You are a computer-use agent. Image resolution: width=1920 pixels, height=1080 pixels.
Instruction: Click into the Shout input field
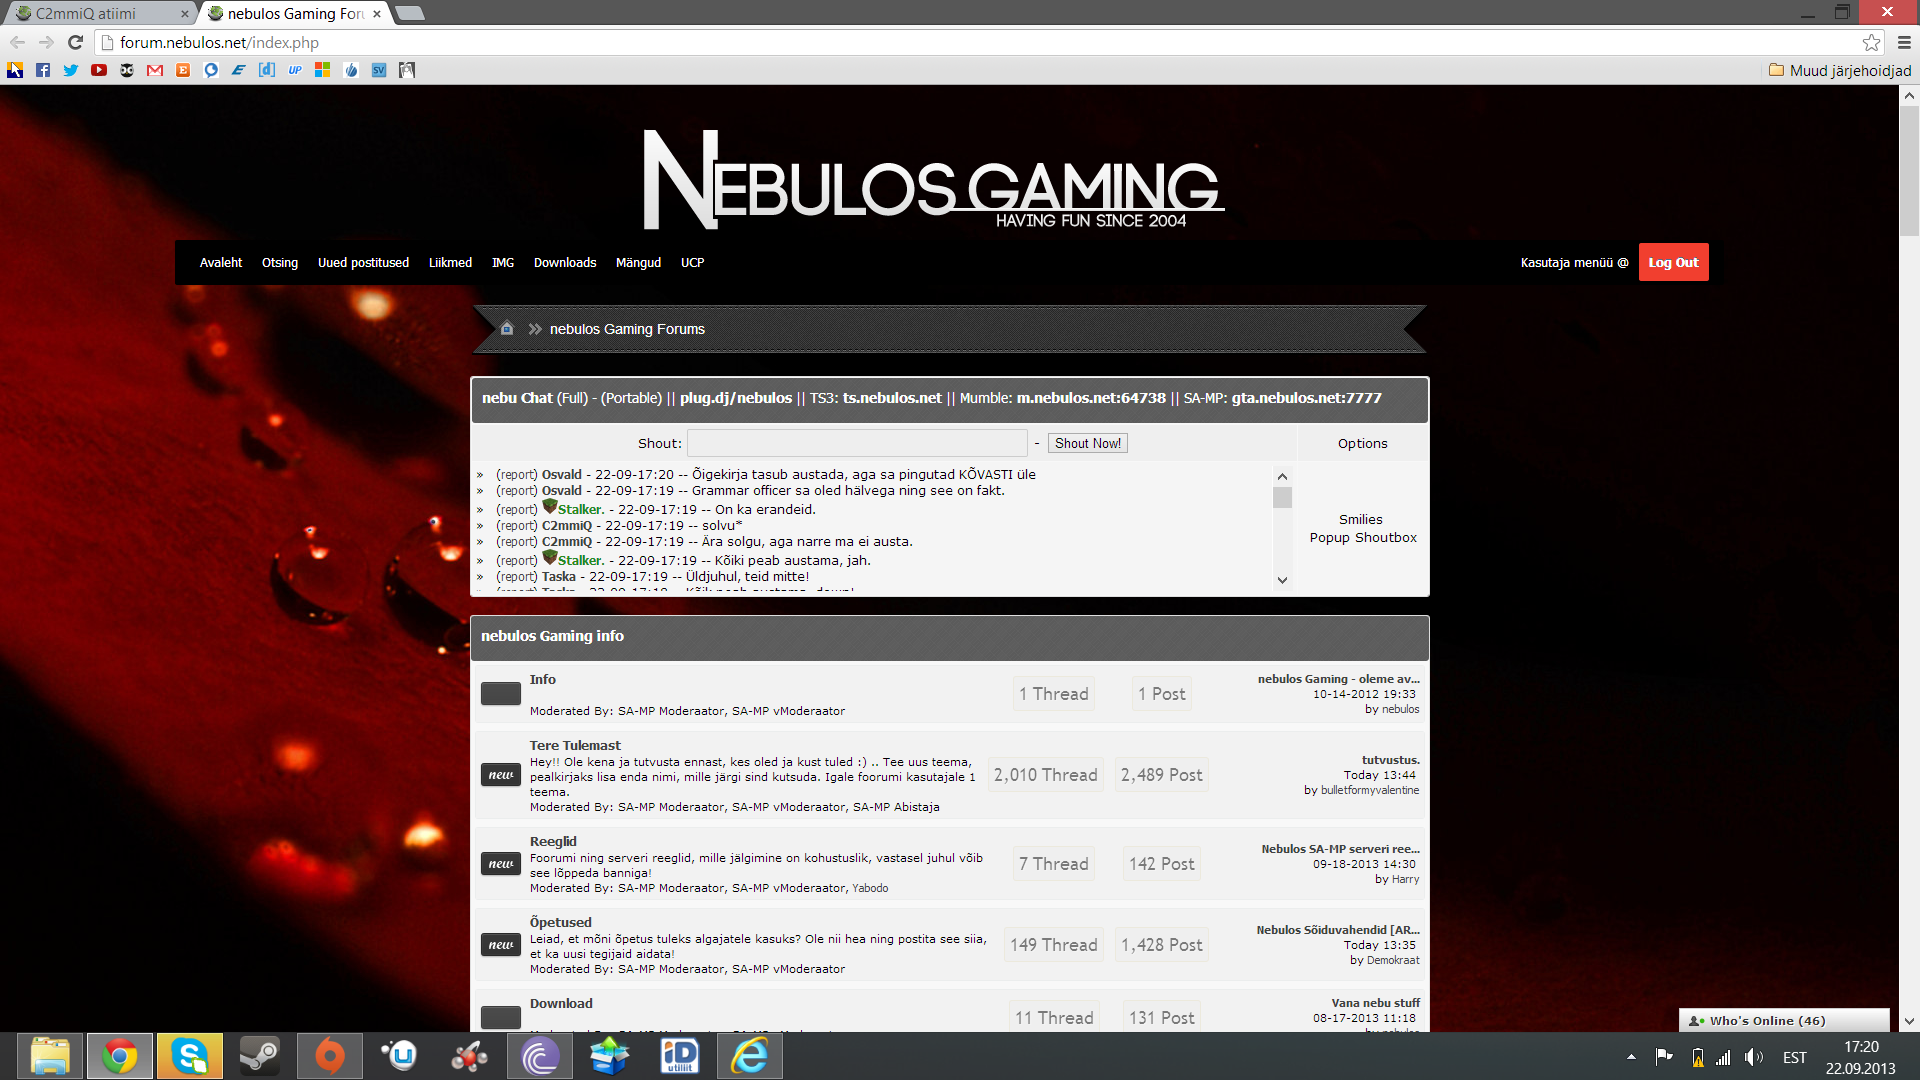coord(857,443)
